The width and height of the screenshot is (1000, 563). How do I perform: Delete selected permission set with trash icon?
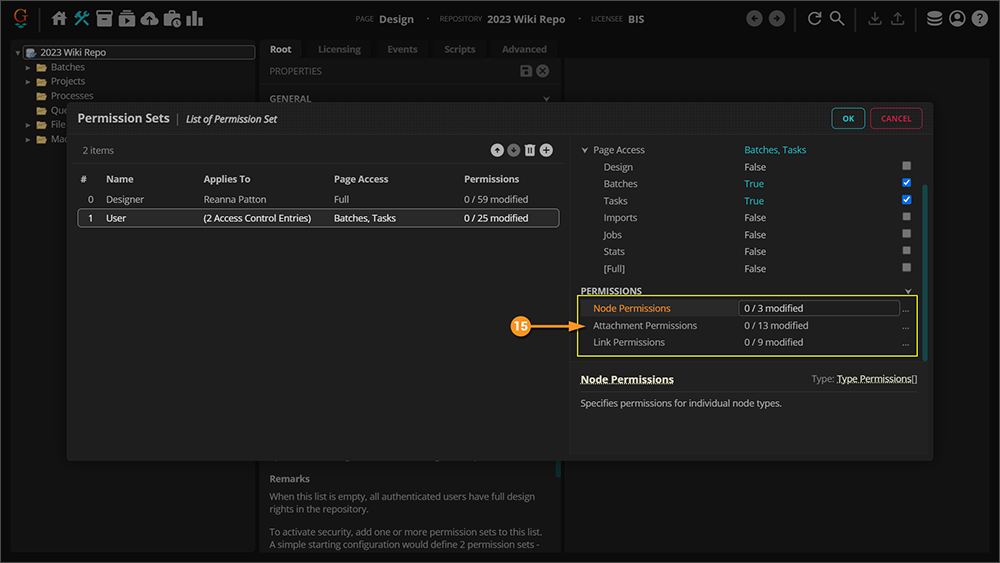pyautogui.click(x=530, y=150)
